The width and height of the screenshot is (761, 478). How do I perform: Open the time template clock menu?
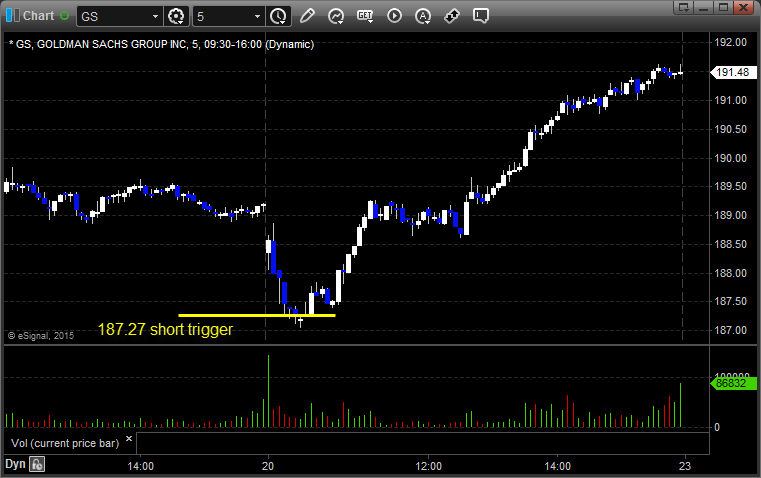pyautogui.click(x=279, y=16)
